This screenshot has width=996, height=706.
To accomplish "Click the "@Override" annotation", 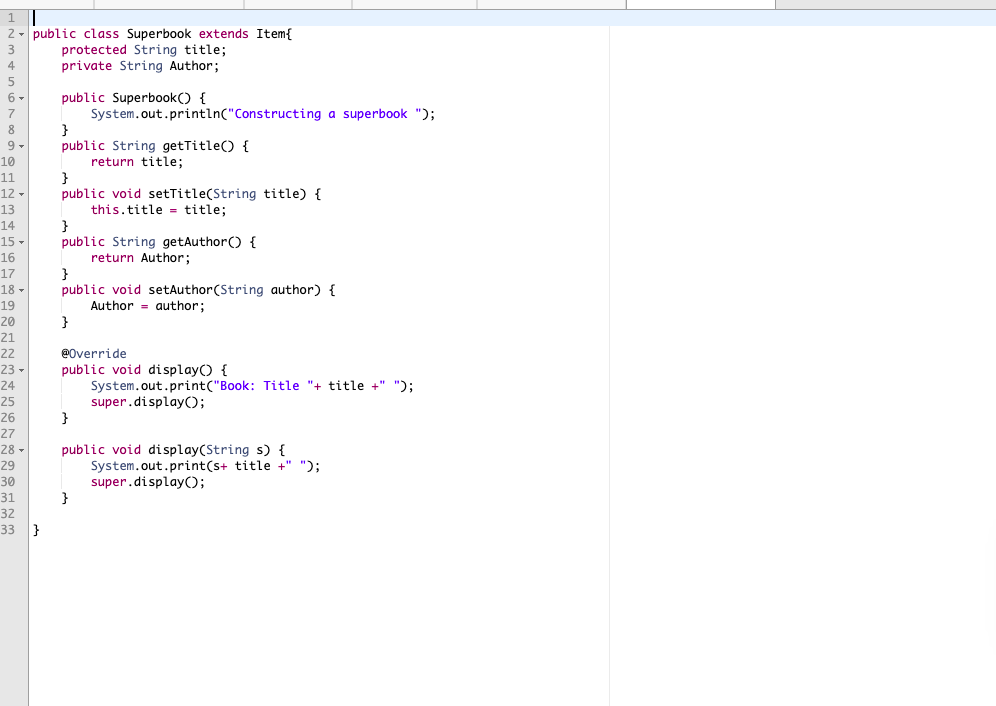I will [x=94, y=353].
